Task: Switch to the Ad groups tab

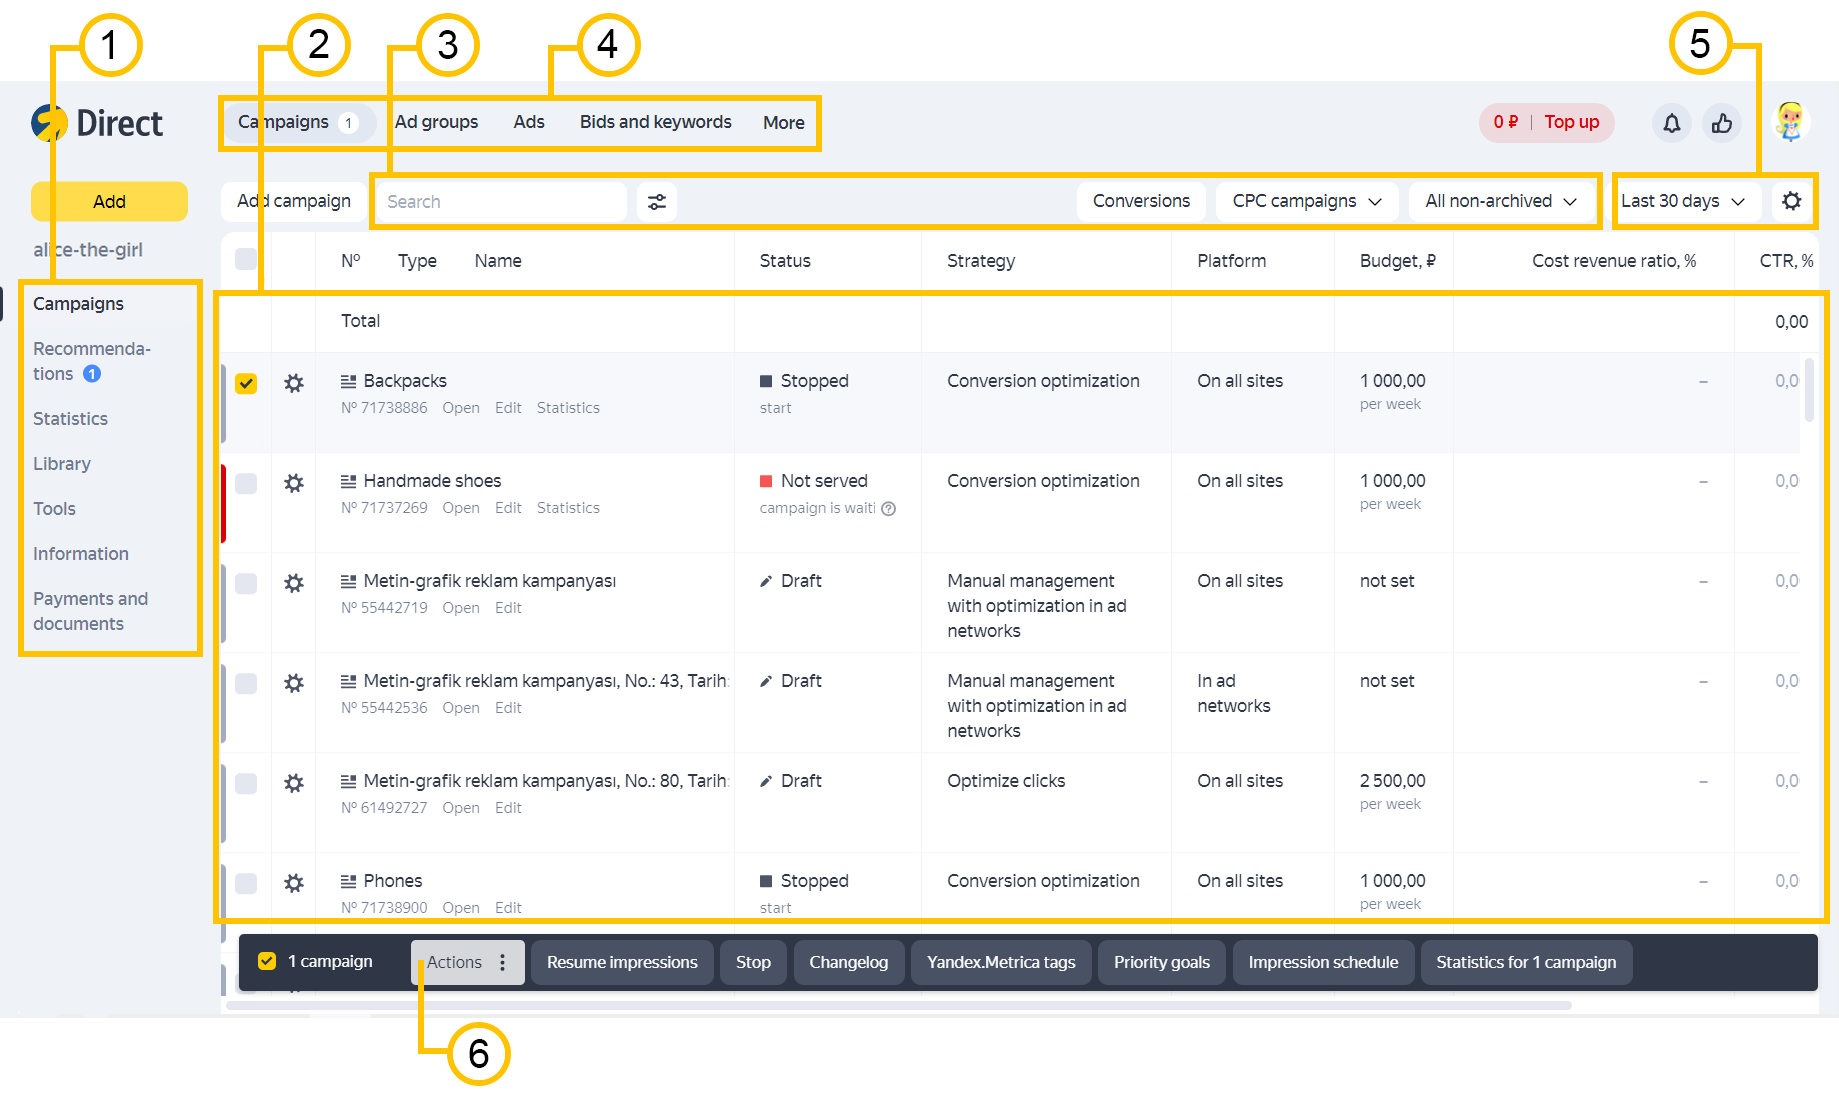Action: point(436,122)
